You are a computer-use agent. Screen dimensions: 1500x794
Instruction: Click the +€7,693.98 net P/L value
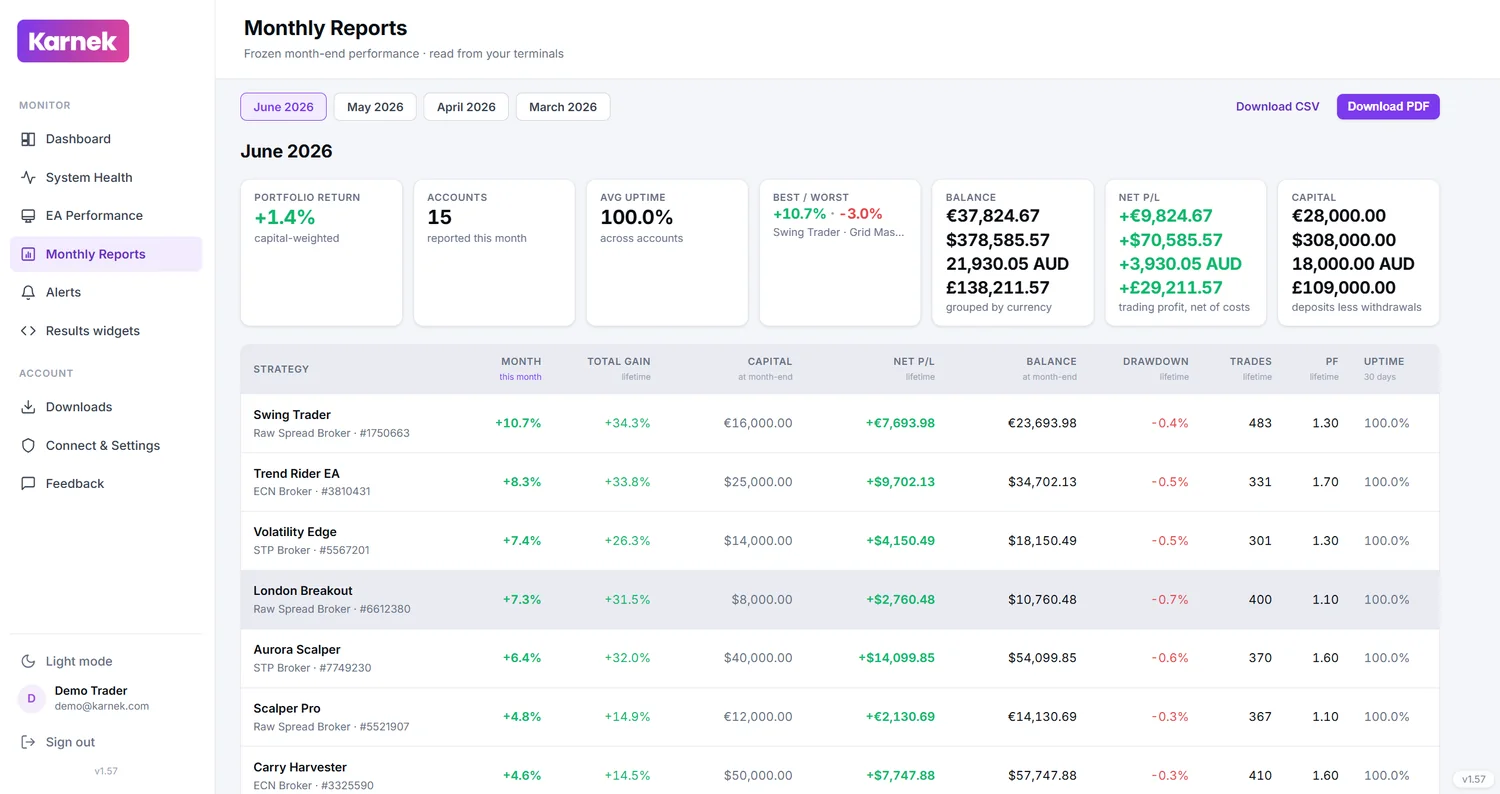(900, 423)
